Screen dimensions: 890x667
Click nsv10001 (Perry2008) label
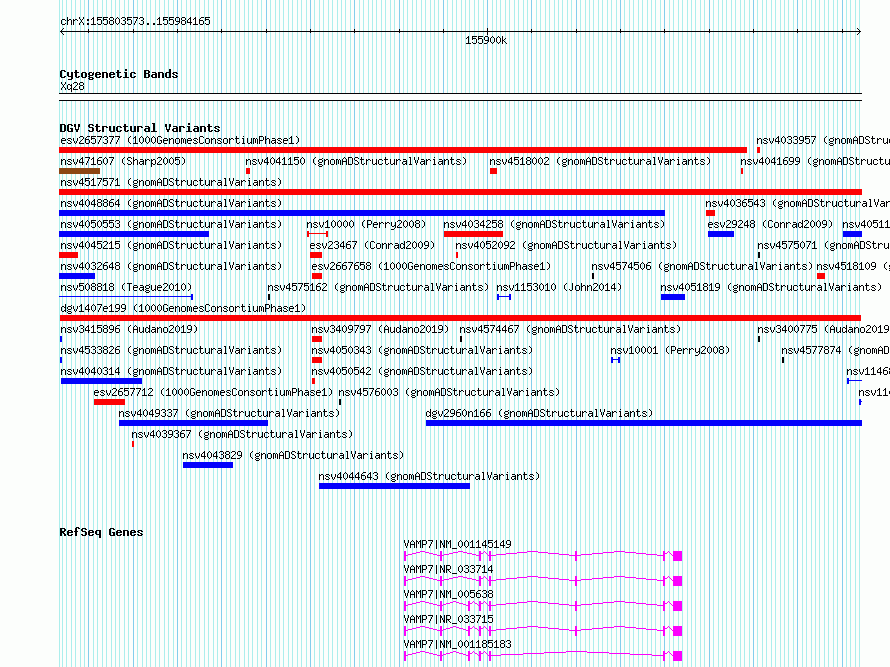pyautogui.click(x=670, y=350)
